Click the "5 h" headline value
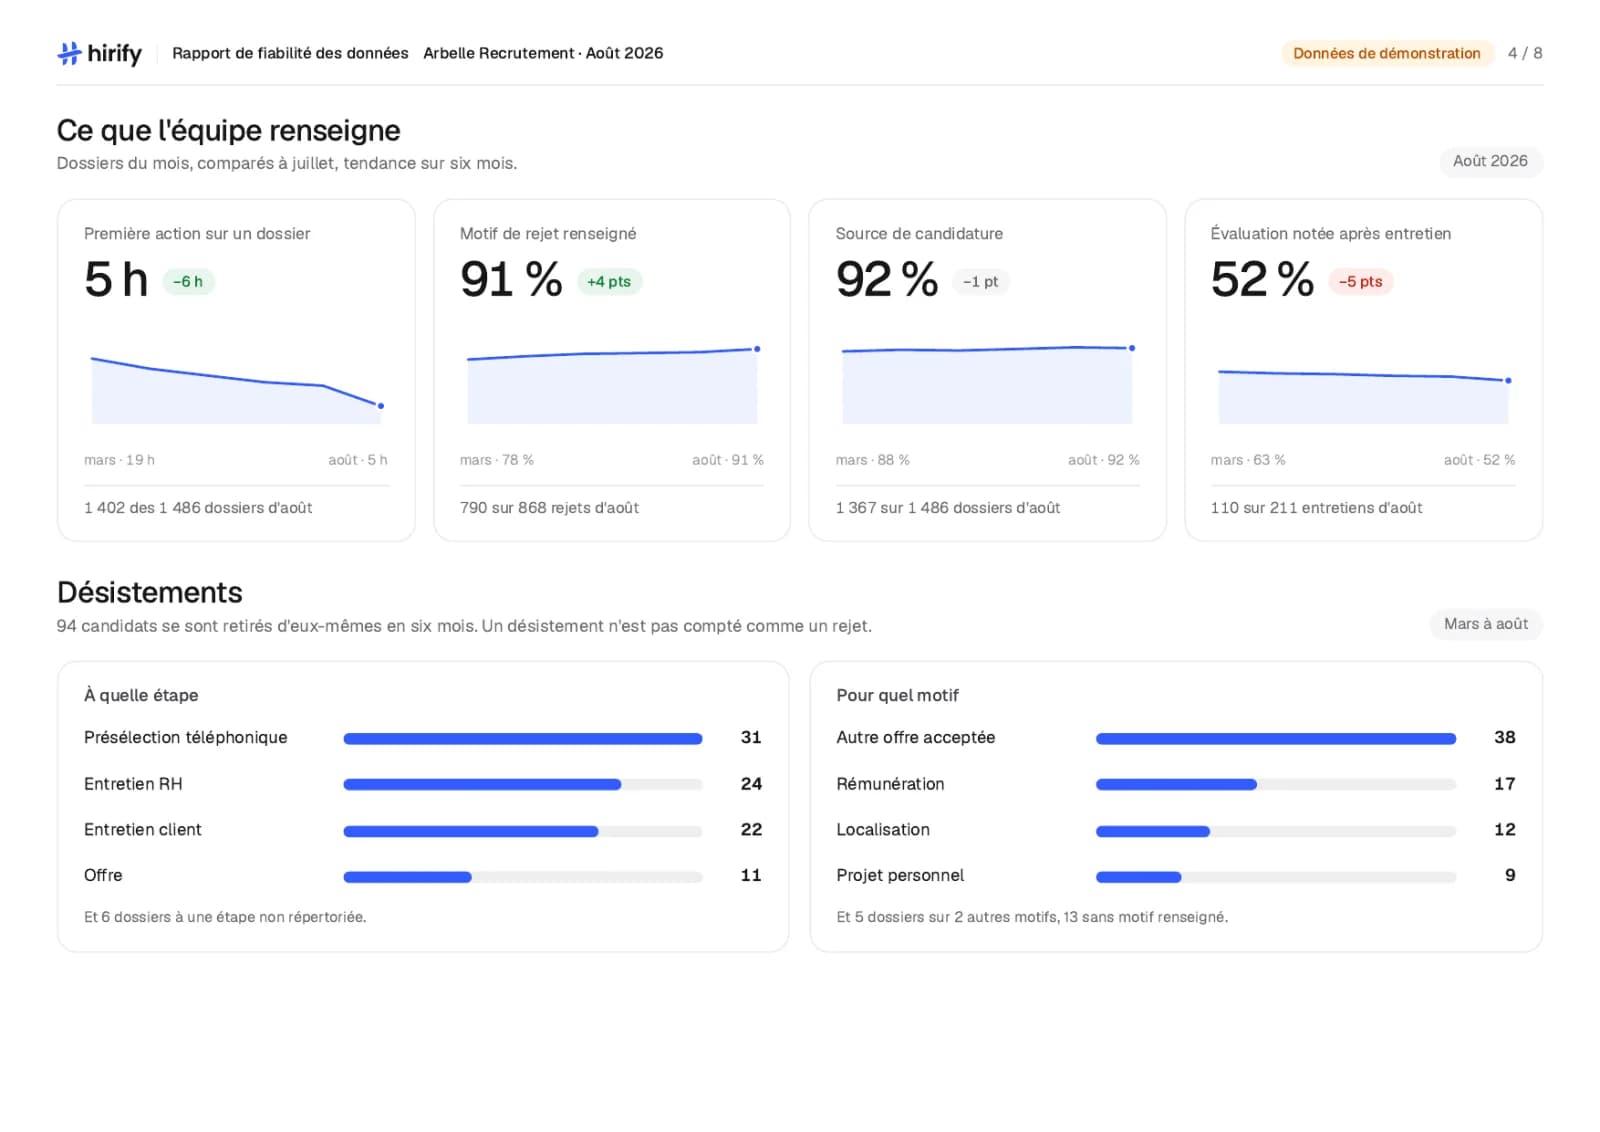Image resolution: width=1600 pixels, height=1132 pixels. pos(116,279)
